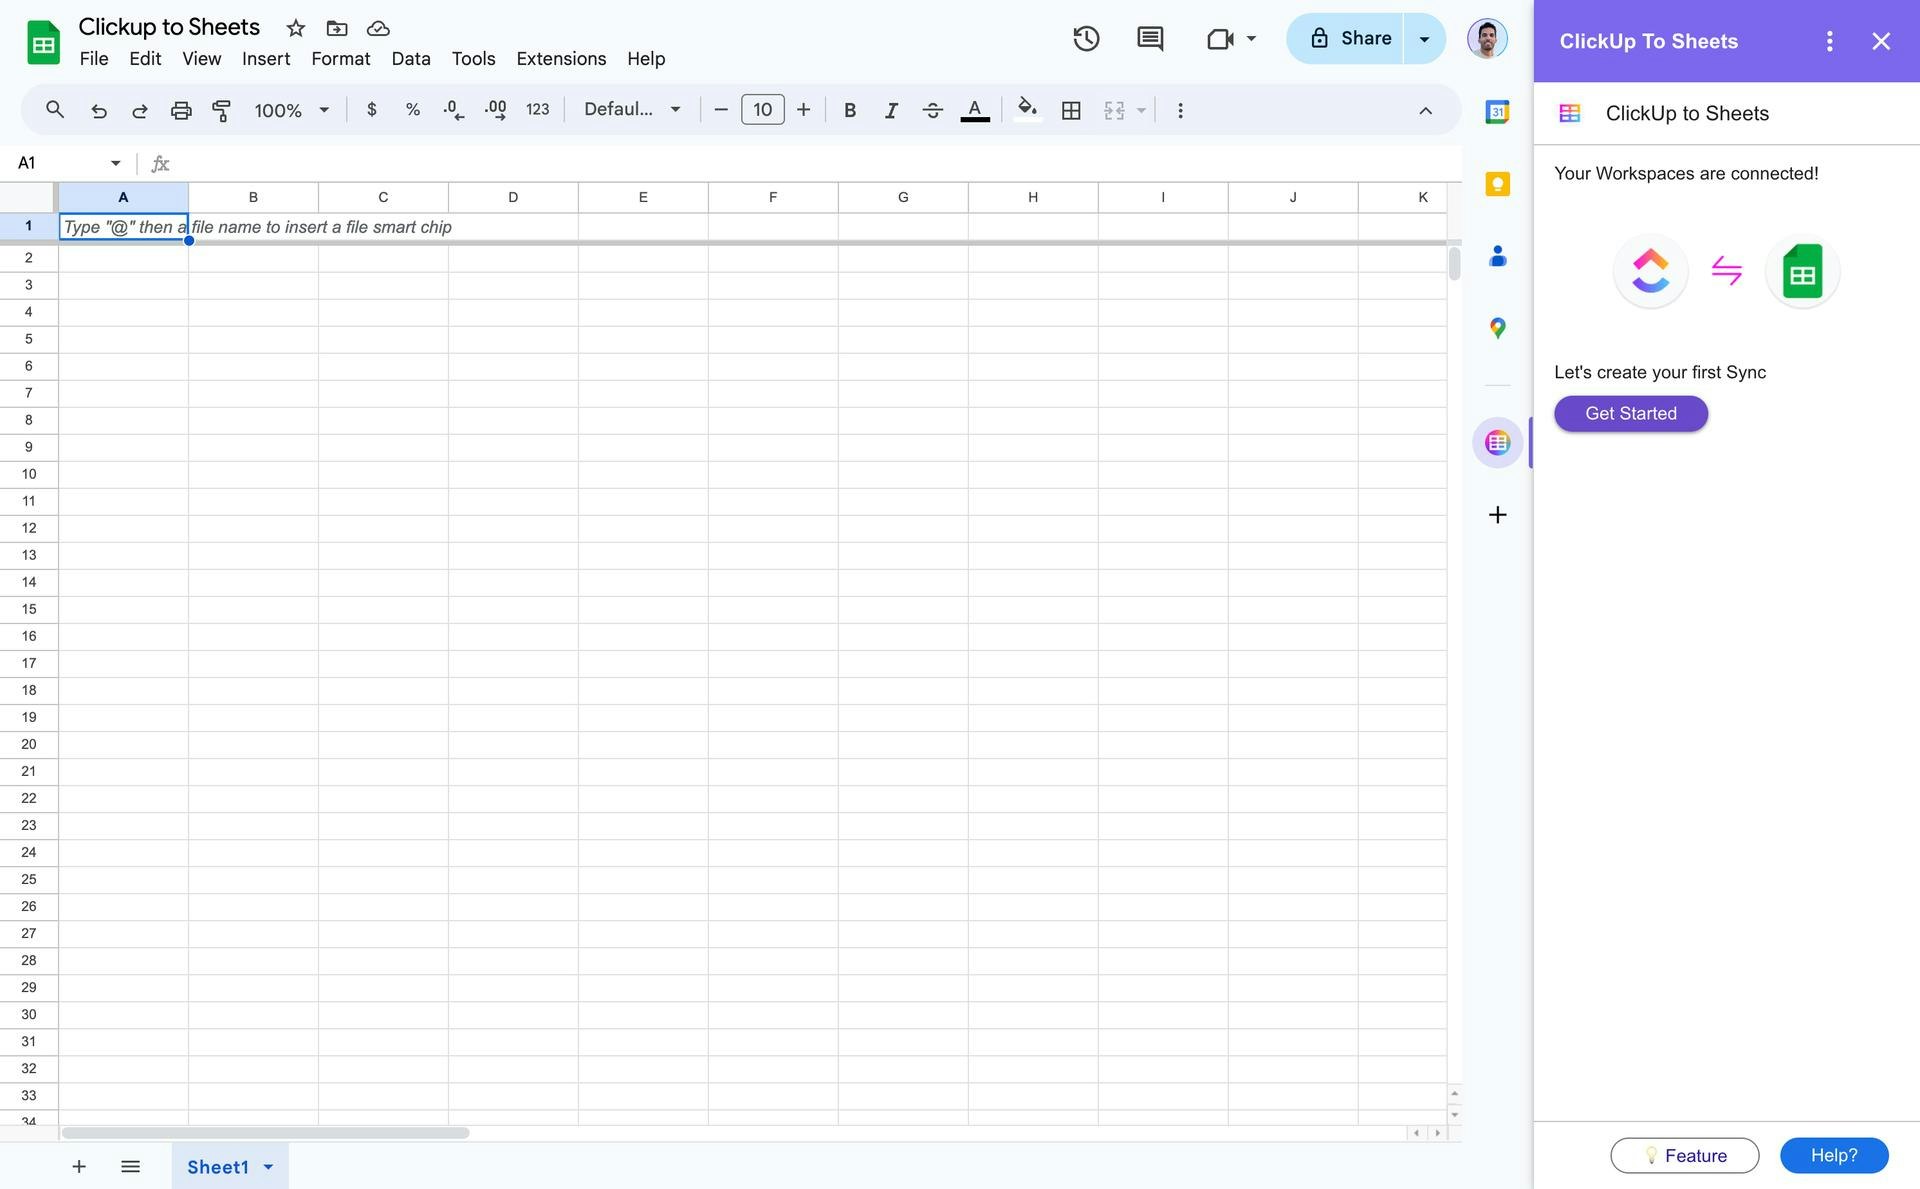
Task: Expand the Share quick actions arrow
Action: pos(1425,39)
